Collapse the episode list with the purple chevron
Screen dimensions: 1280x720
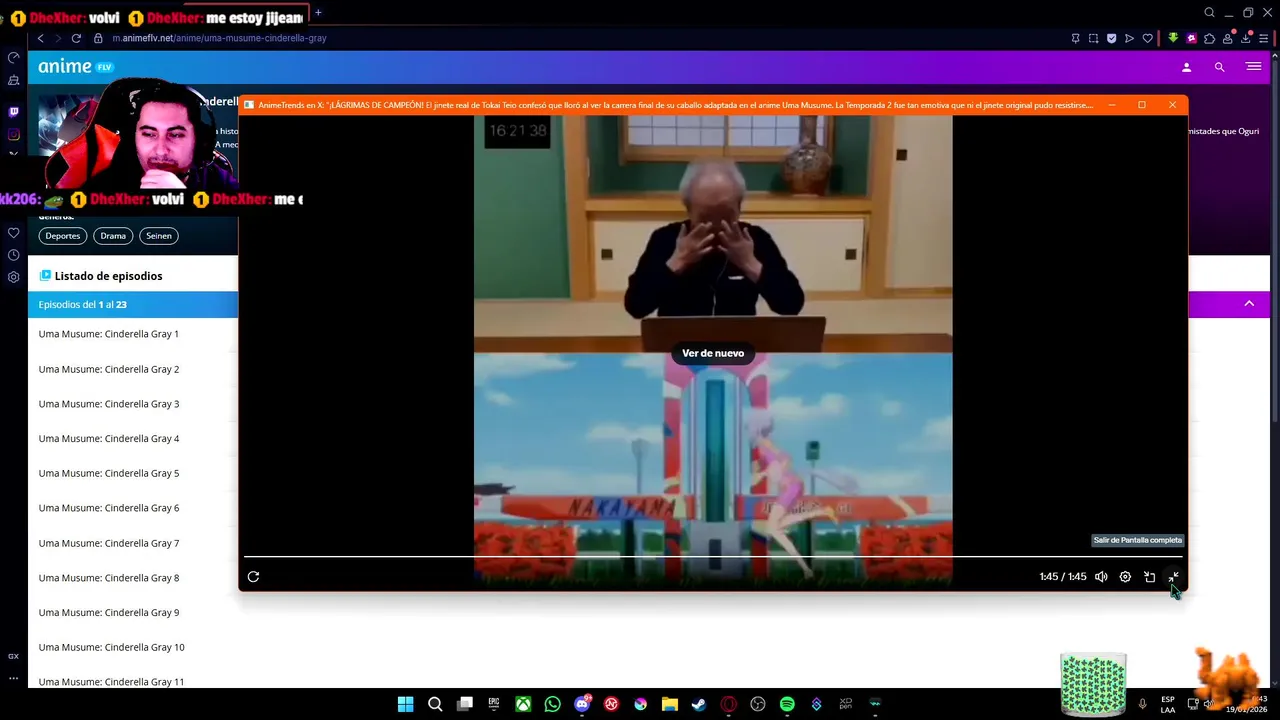(x=1249, y=304)
